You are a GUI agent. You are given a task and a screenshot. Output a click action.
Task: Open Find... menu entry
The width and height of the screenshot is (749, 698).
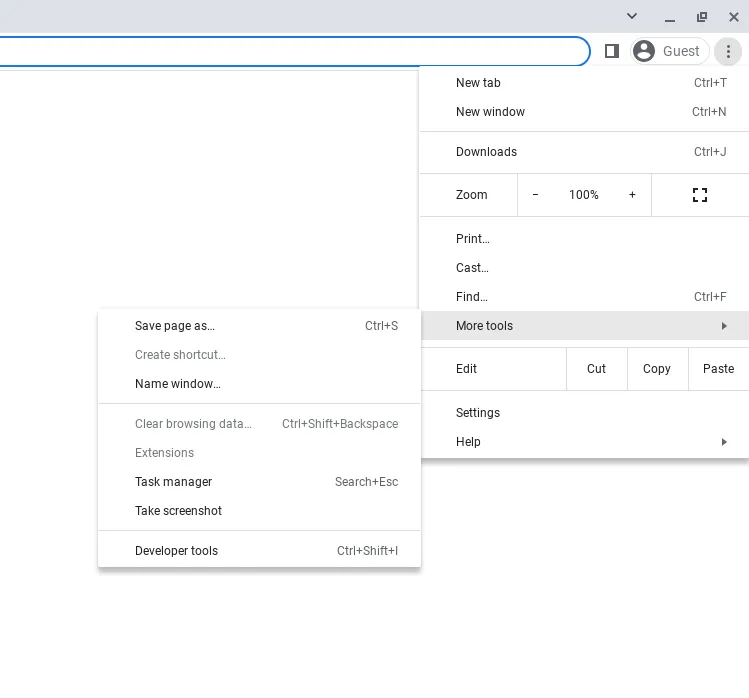pyautogui.click(x=584, y=297)
